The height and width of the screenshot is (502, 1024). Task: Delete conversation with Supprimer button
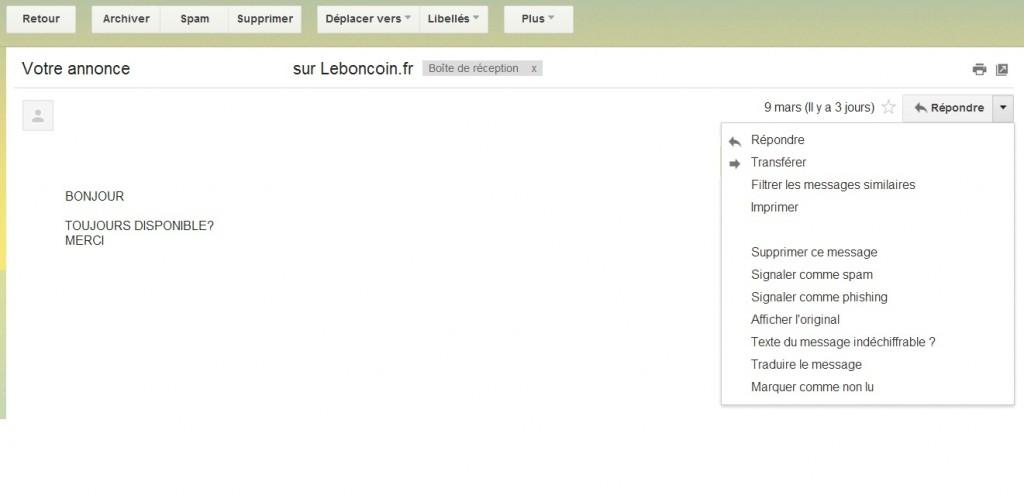264,19
